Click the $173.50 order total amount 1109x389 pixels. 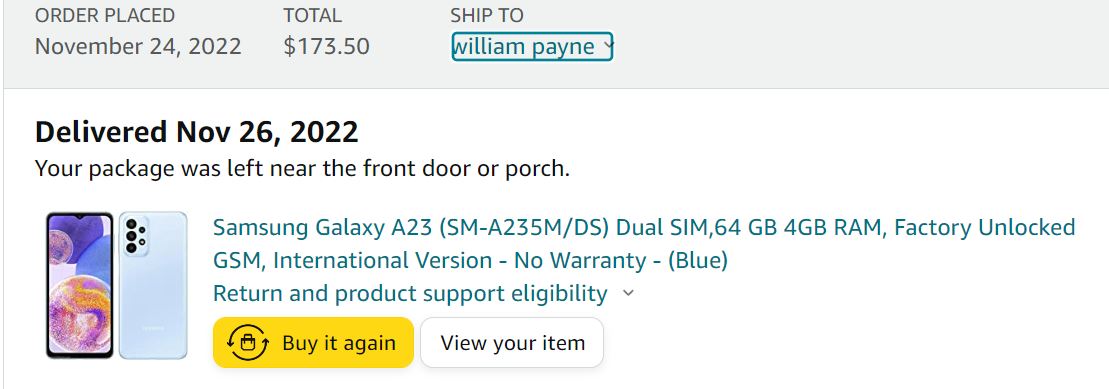pos(326,47)
